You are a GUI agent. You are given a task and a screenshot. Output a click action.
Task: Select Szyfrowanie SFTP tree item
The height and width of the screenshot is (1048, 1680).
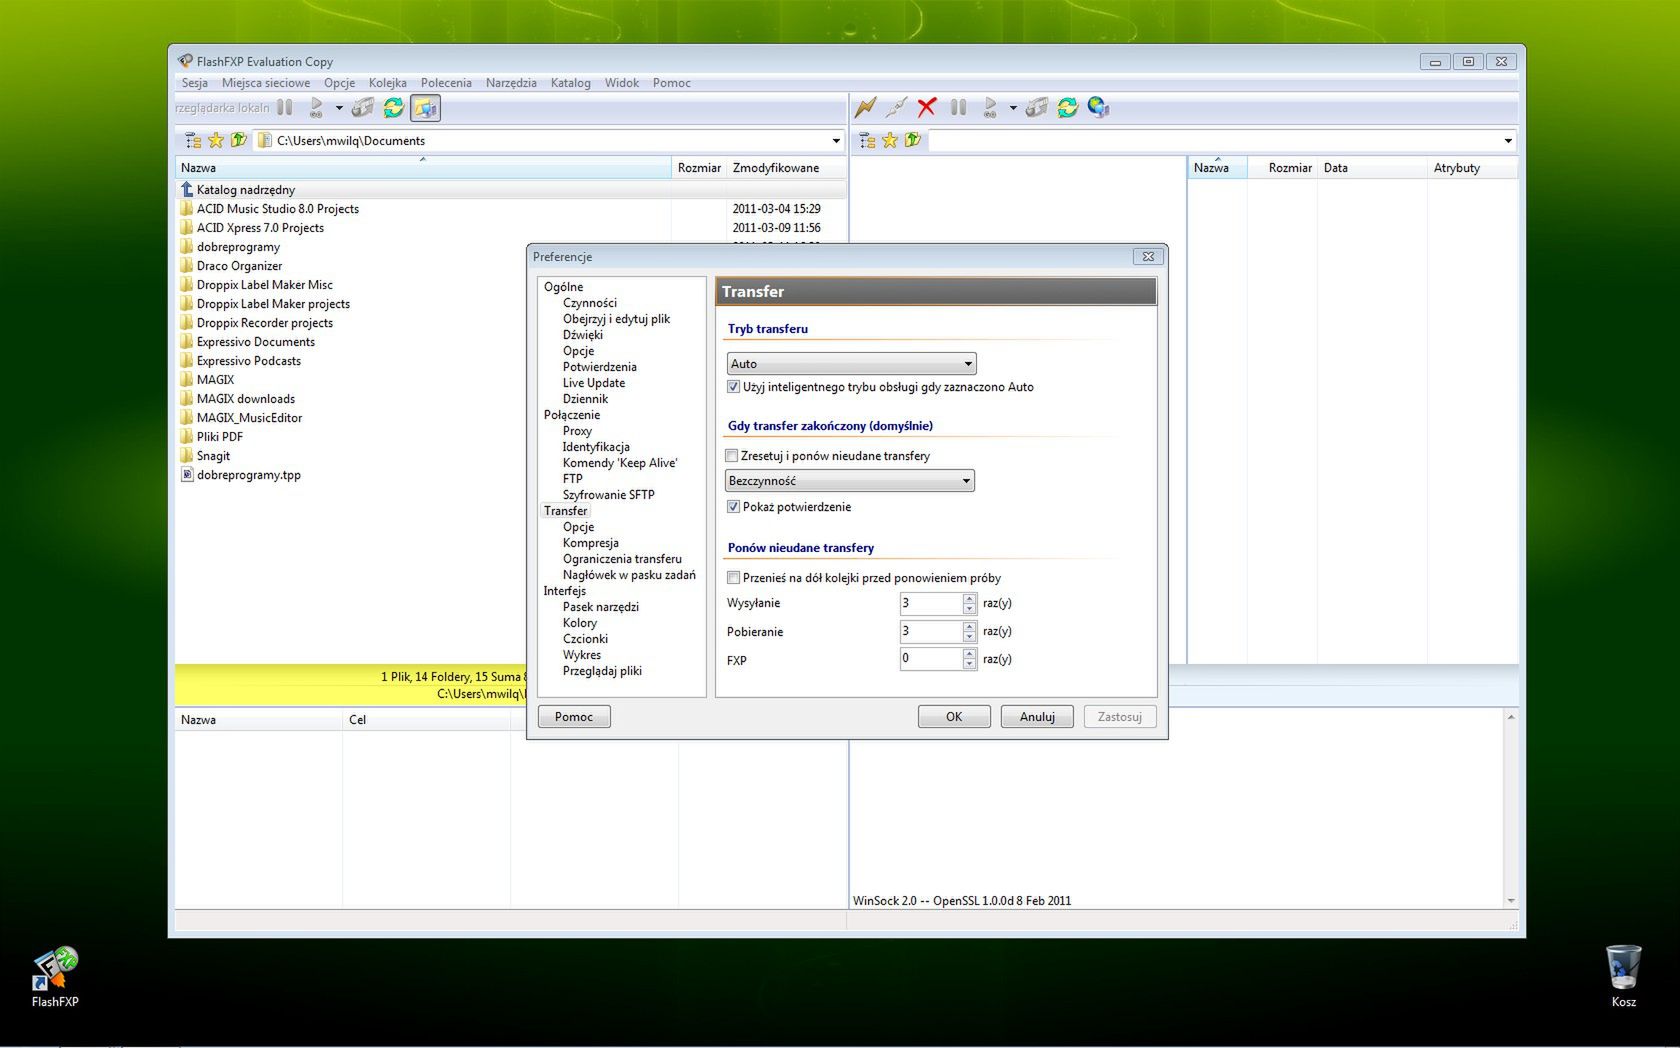608,495
